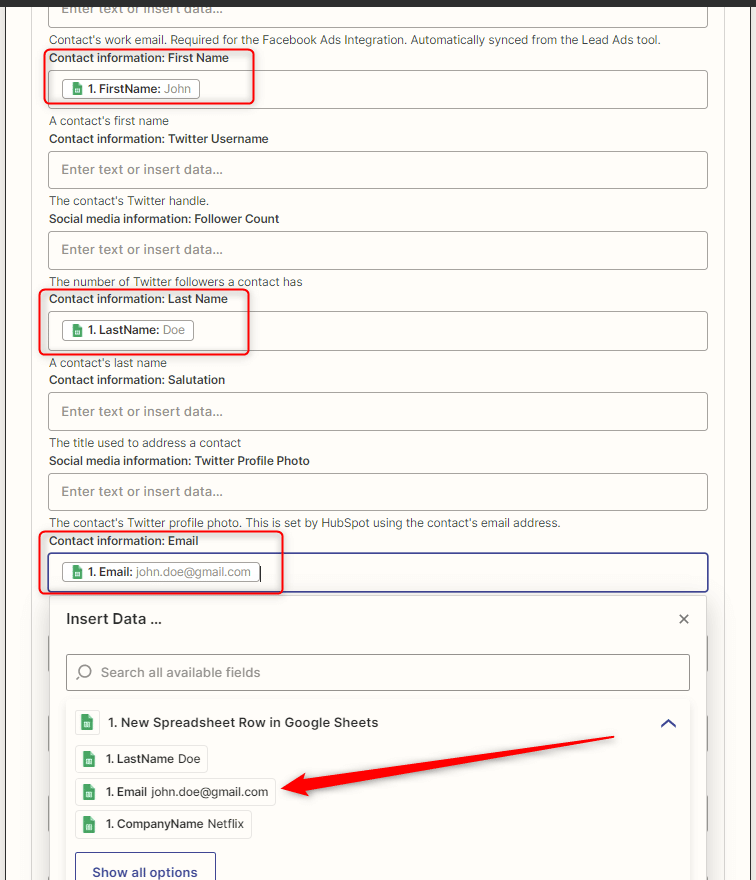Choose CompanyName Netflix data option
Viewport: 756px width, 880px height.
click(163, 824)
